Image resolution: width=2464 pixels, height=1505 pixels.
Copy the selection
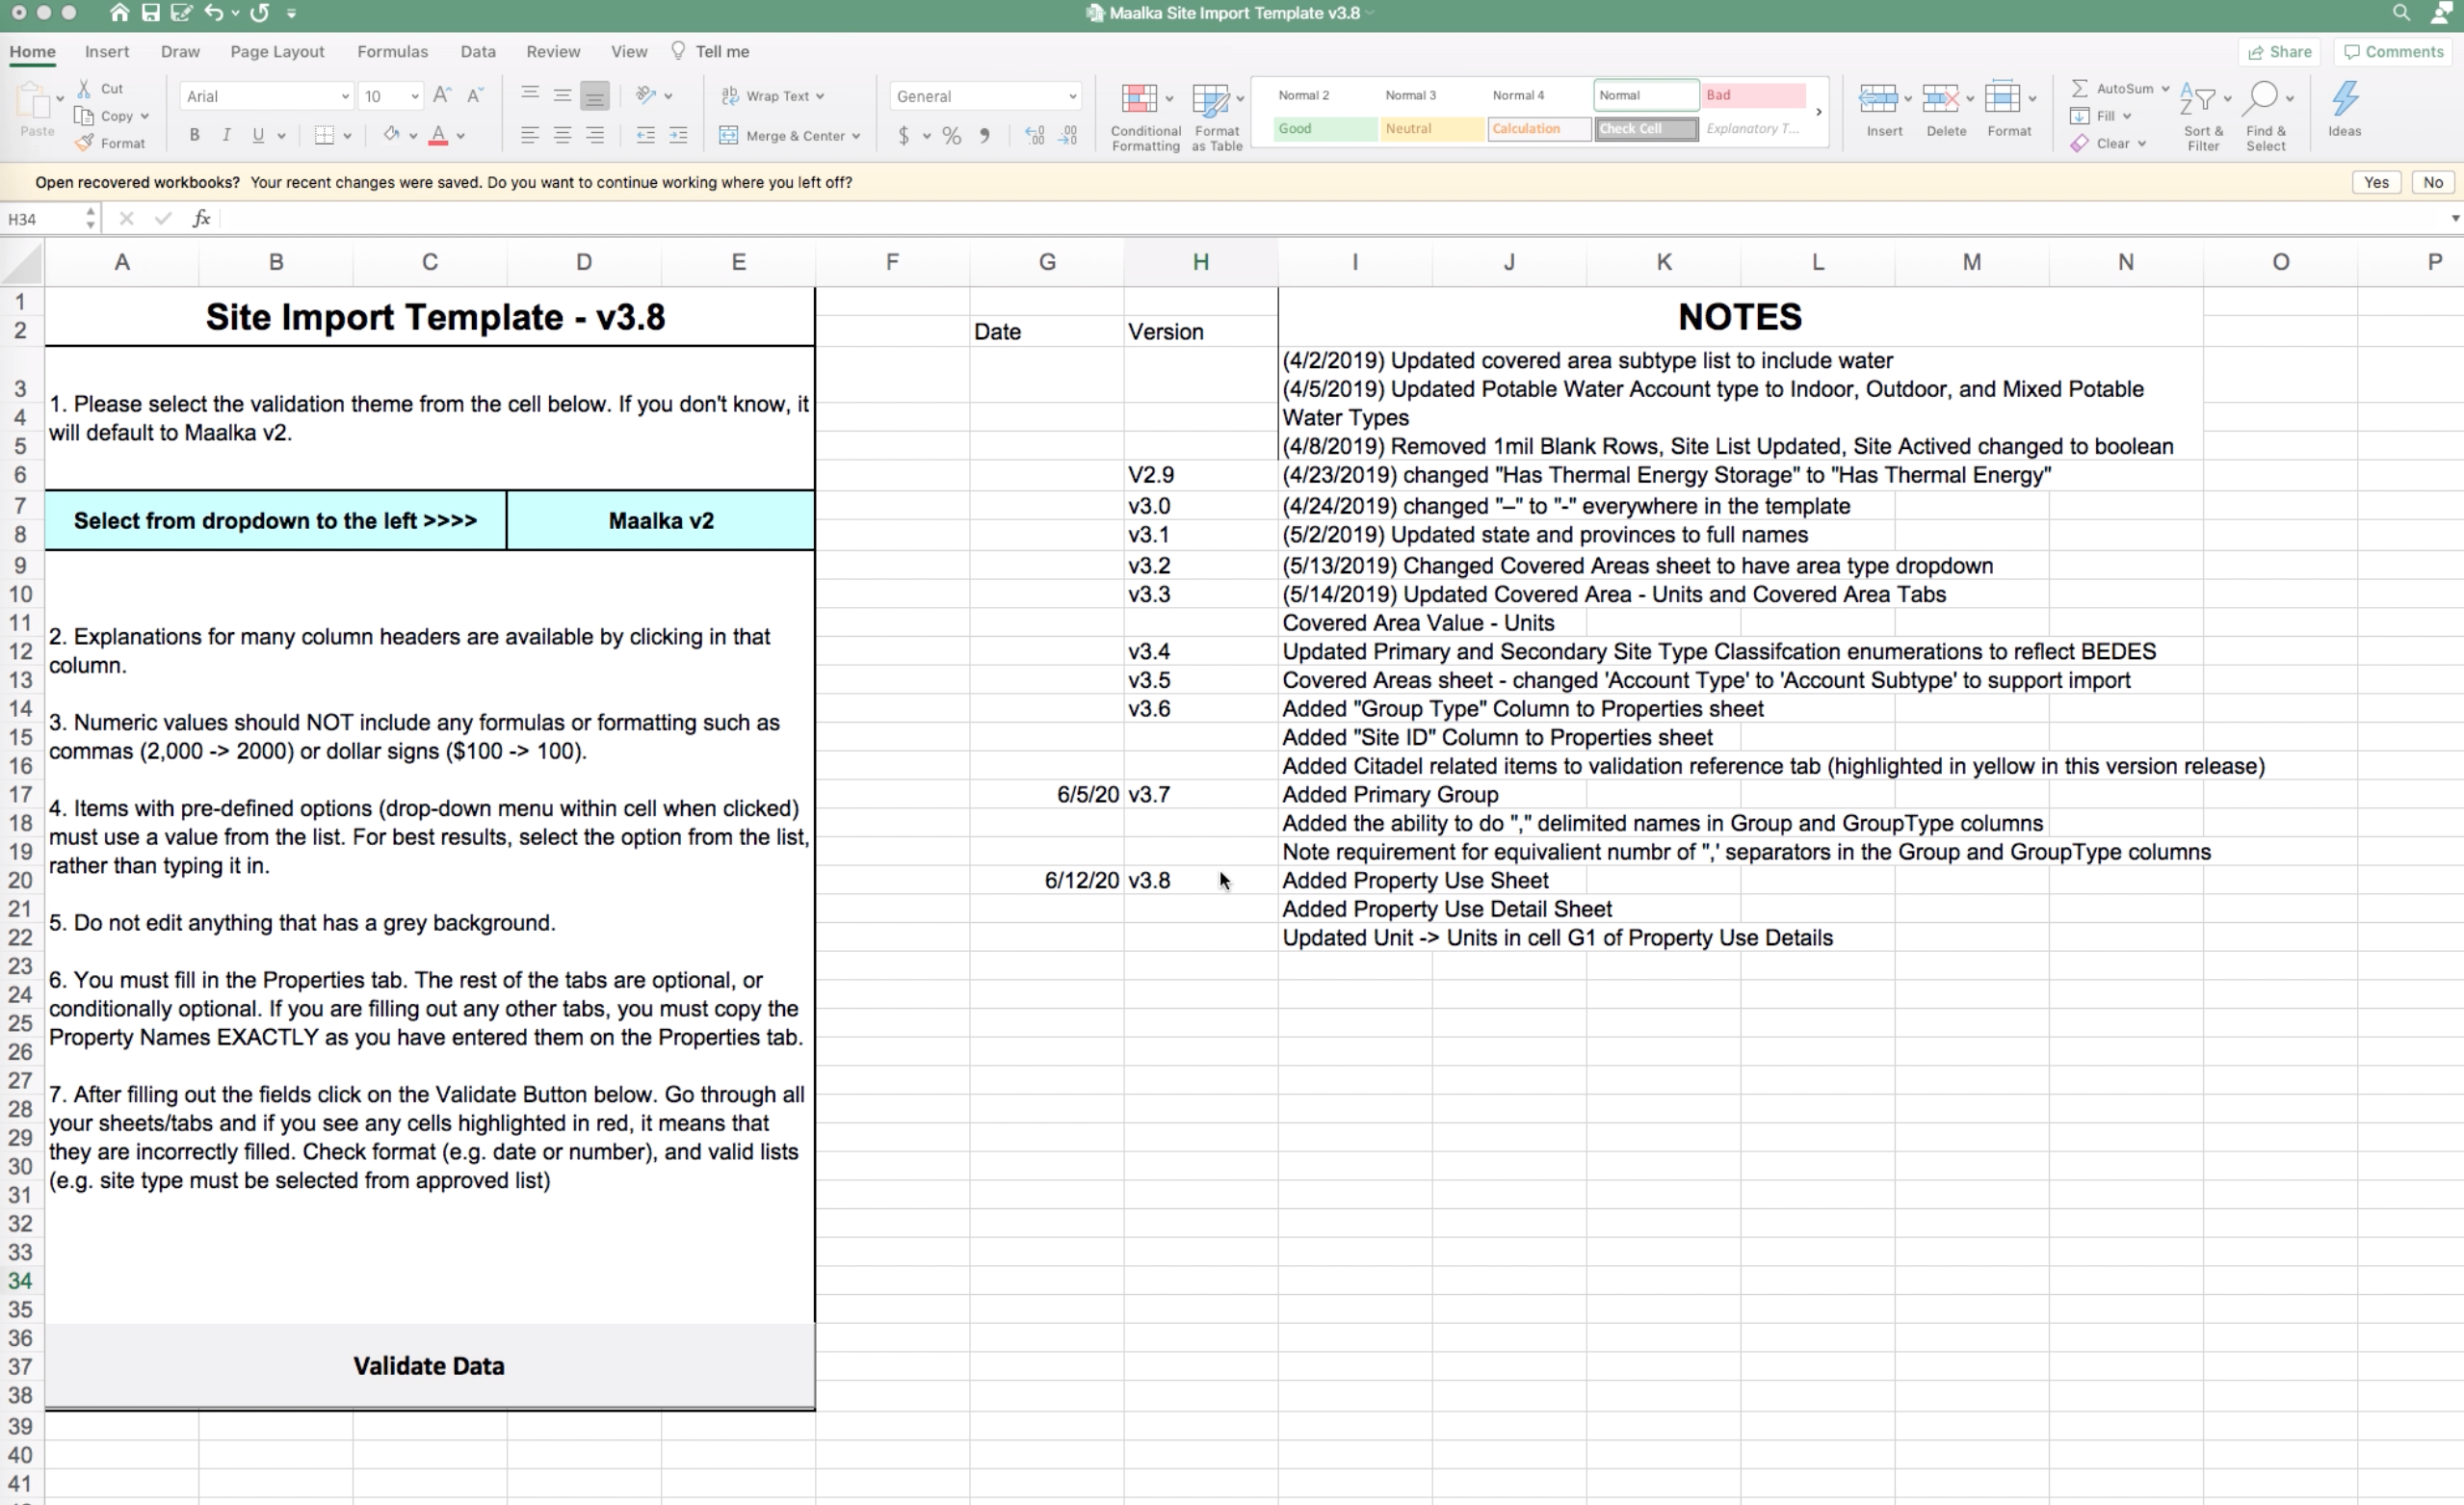coord(104,116)
